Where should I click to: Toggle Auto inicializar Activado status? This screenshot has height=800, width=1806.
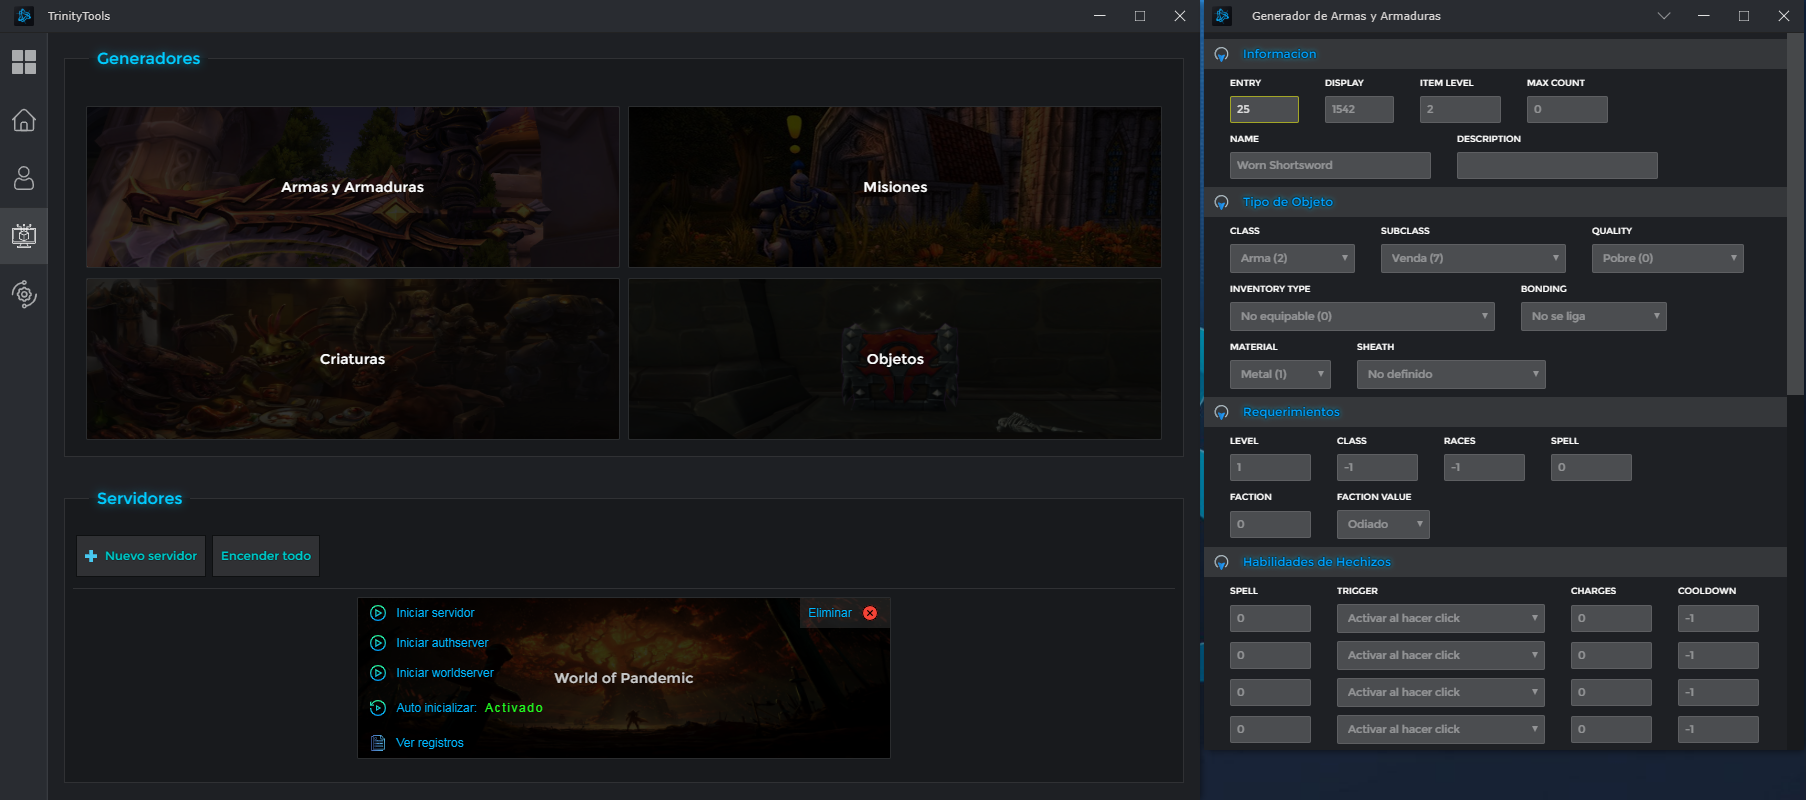tap(514, 708)
